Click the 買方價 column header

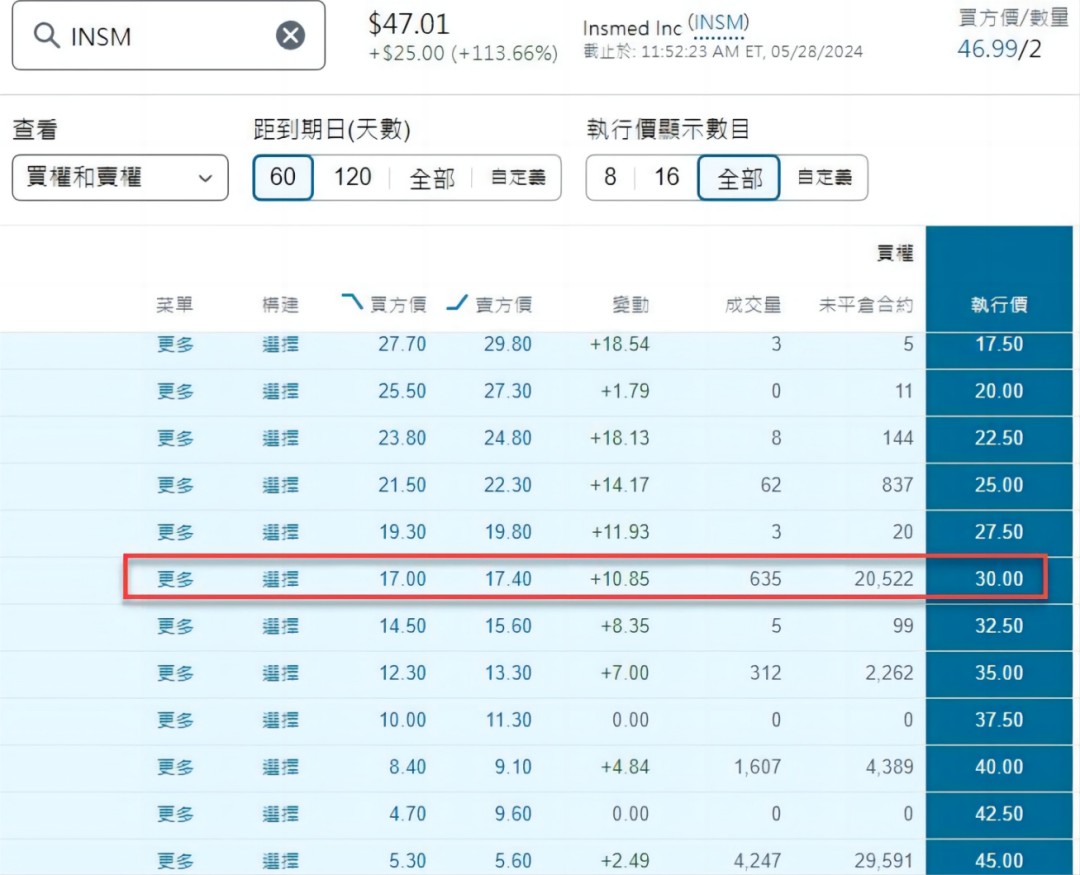tap(398, 304)
